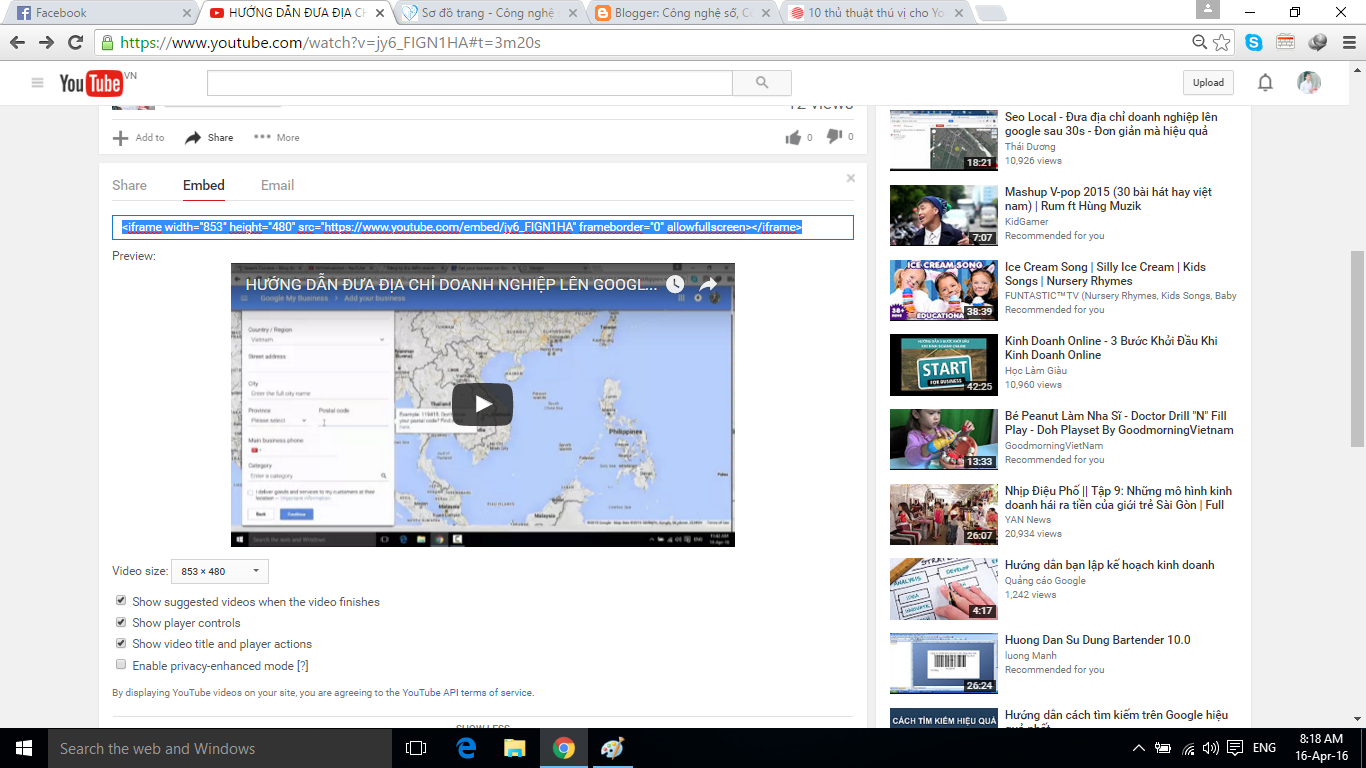Click the thumbs down dislike icon
This screenshot has height=768, width=1366.
click(834, 137)
